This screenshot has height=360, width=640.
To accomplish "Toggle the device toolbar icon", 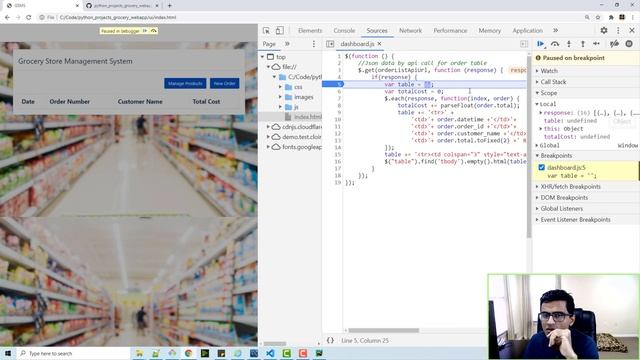I will point(280,31).
